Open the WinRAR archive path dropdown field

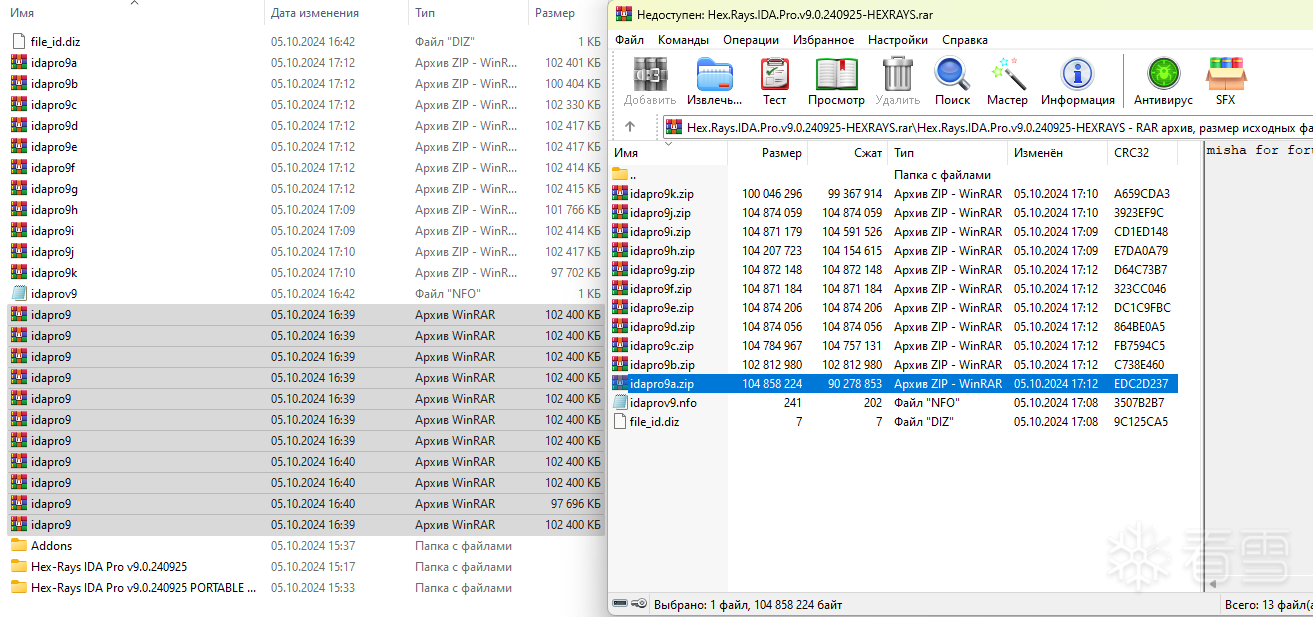[x=986, y=127]
